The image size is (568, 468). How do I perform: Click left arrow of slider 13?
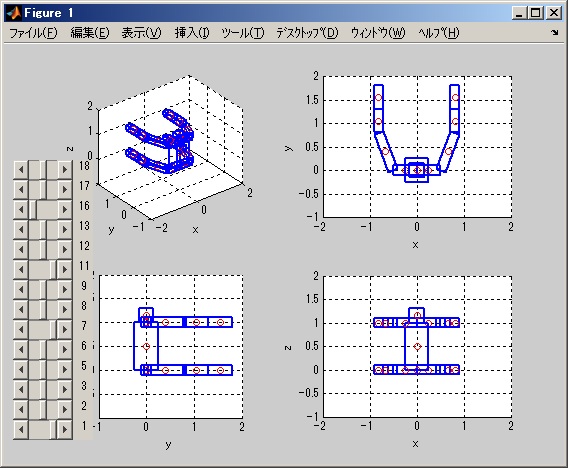21,229
